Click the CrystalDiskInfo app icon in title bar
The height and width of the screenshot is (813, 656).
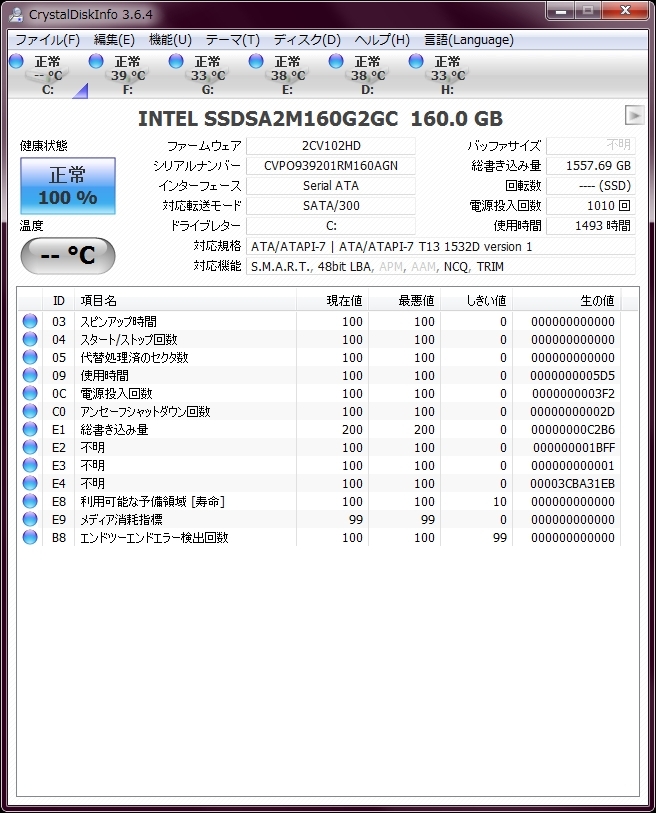15,14
